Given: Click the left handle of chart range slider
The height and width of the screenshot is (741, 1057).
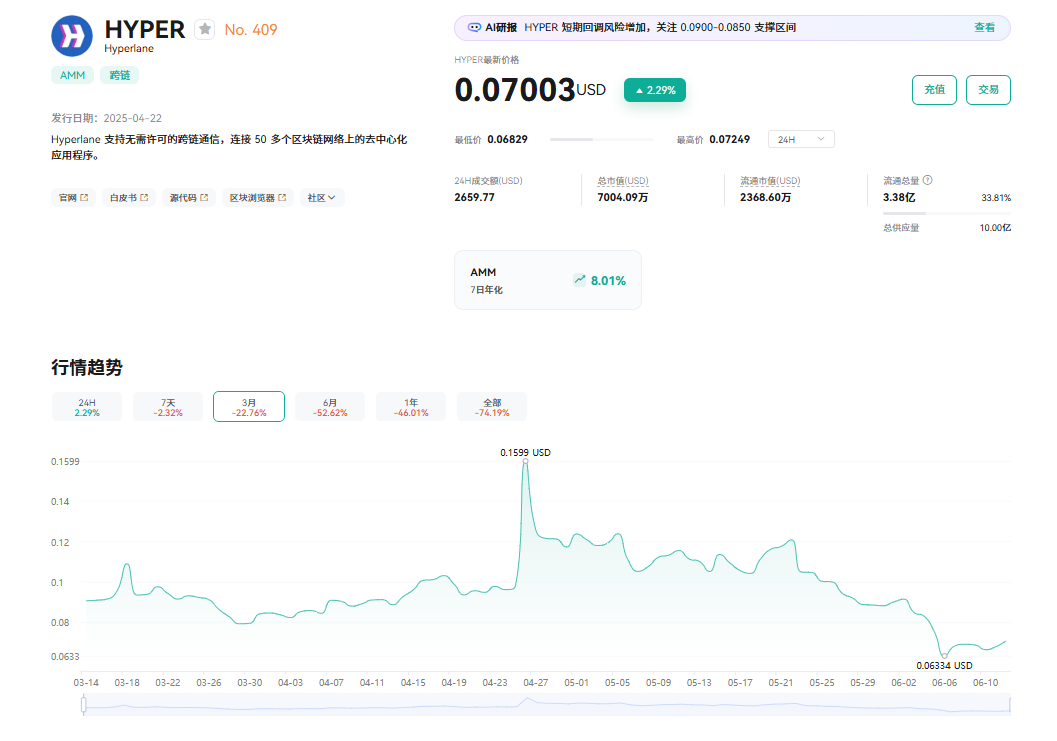Looking at the screenshot, I should click(84, 705).
